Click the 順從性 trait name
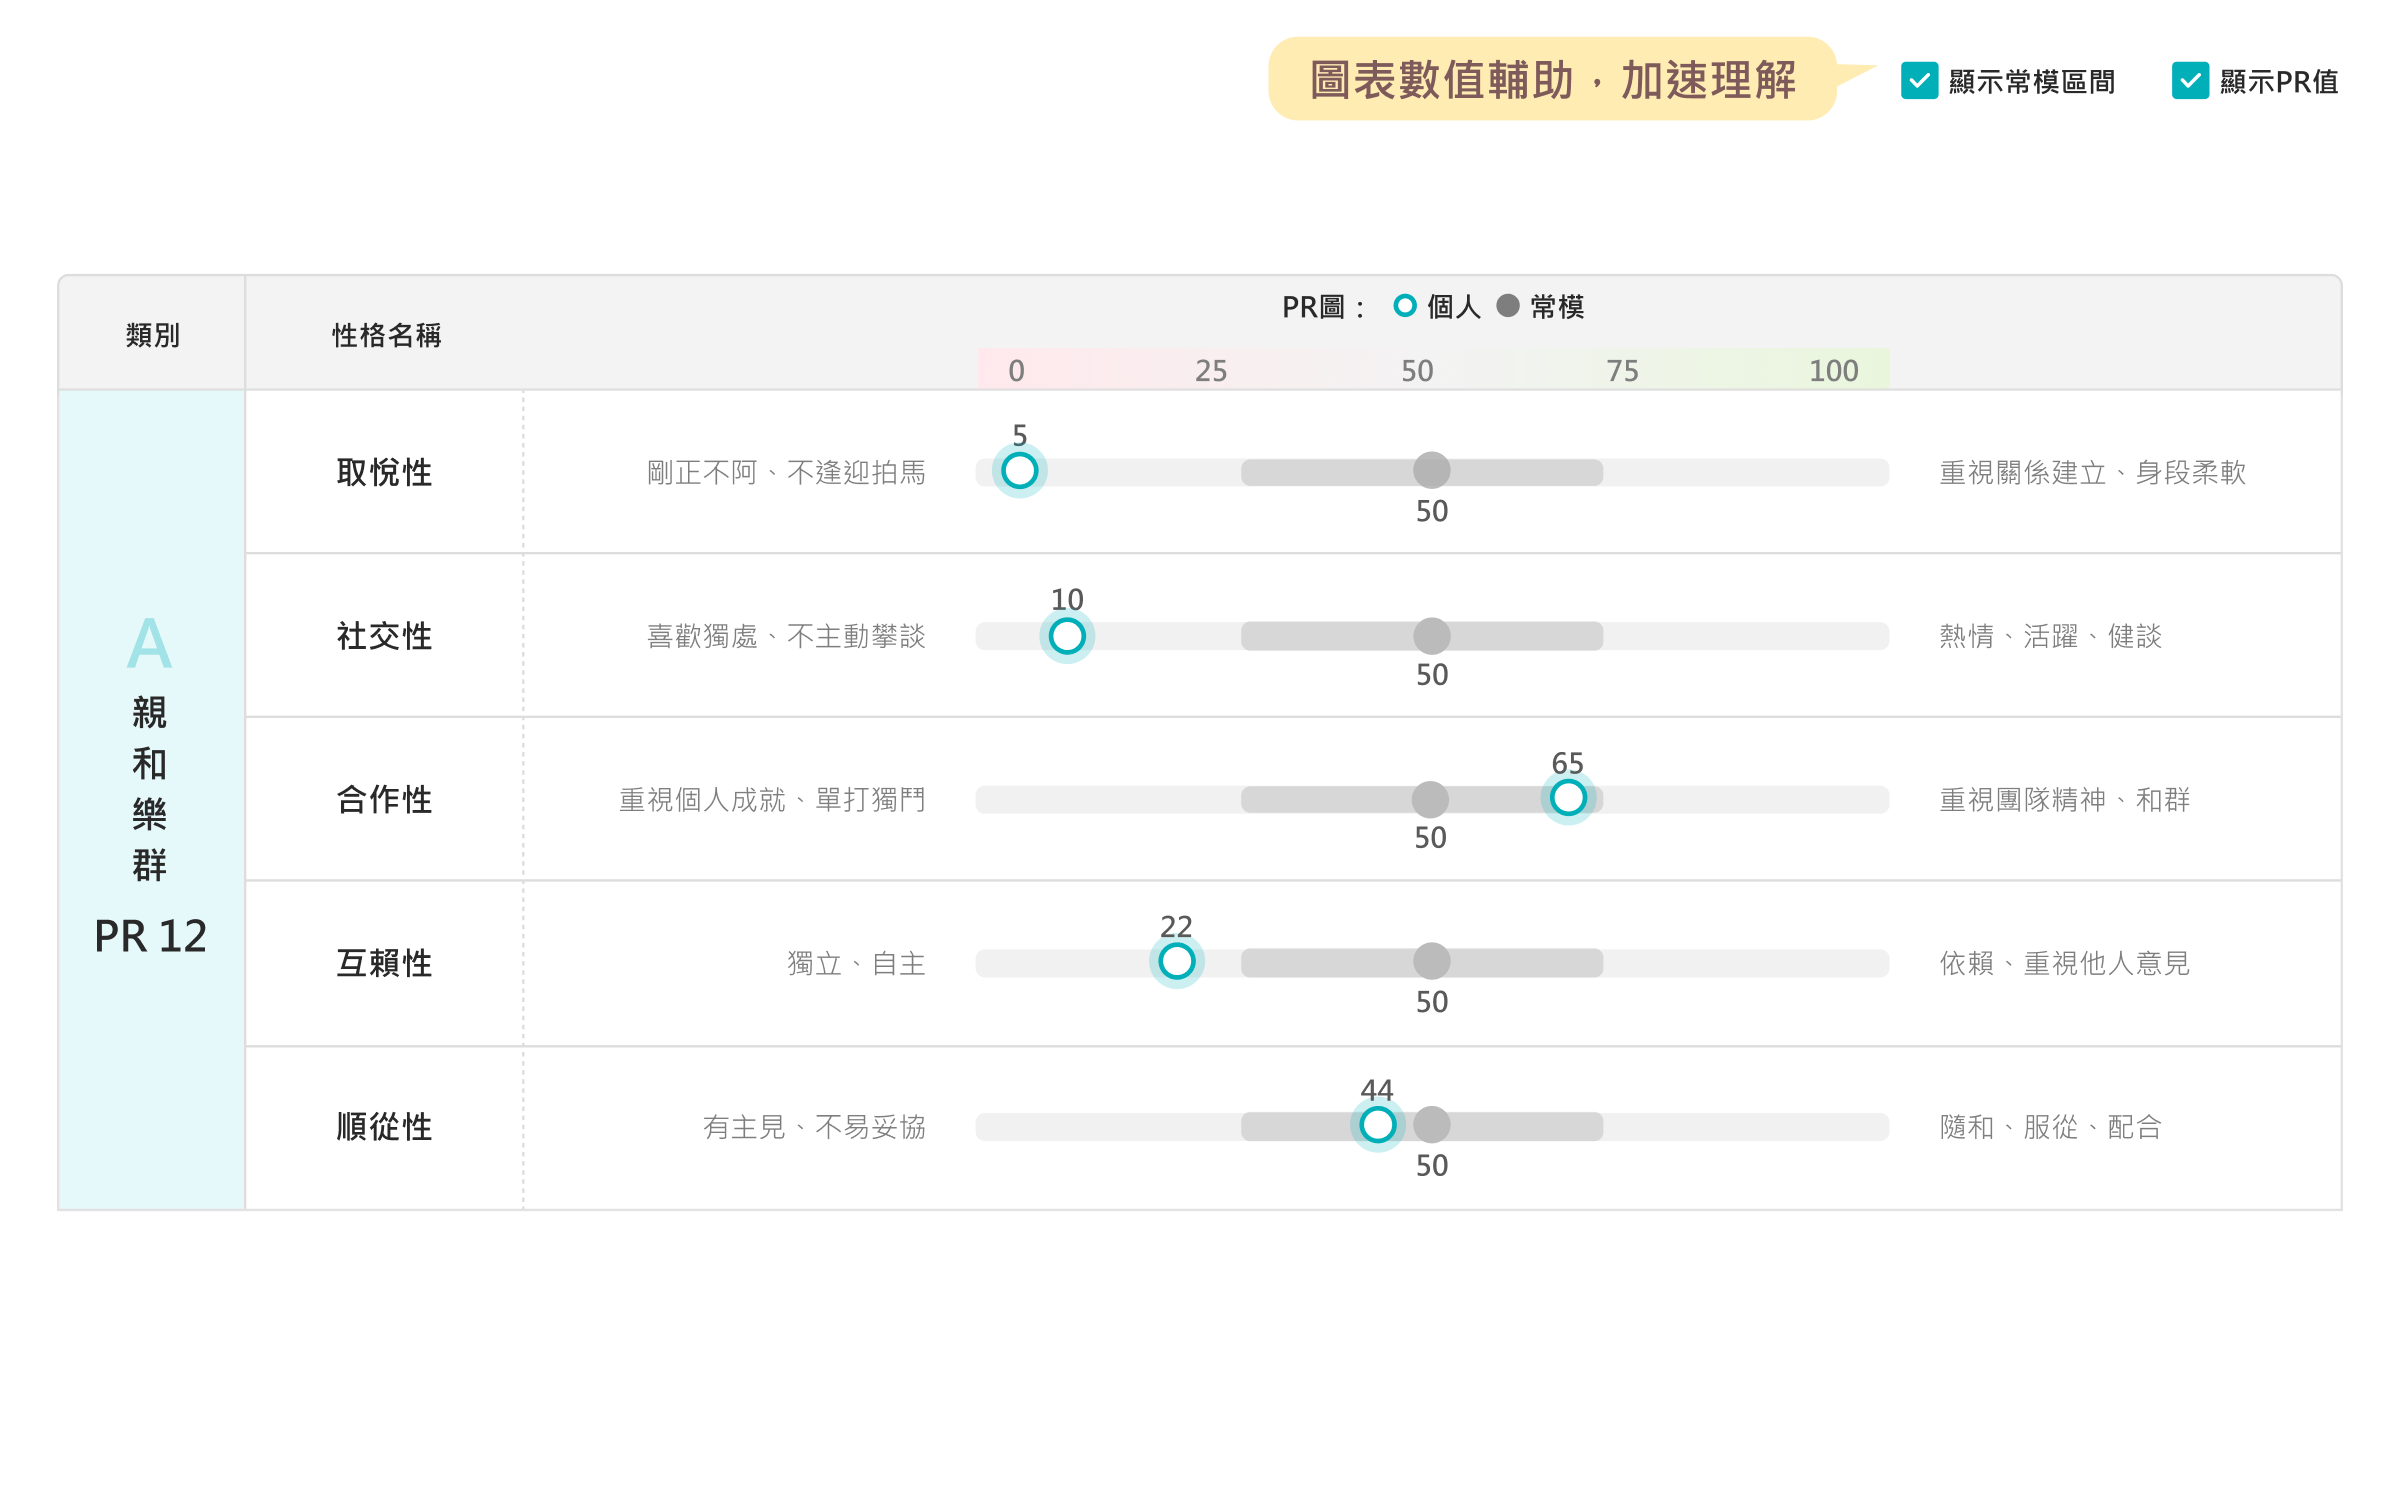Image resolution: width=2400 pixels, height=1485 pixels. pyautogui.click(x=384, y=1127)
